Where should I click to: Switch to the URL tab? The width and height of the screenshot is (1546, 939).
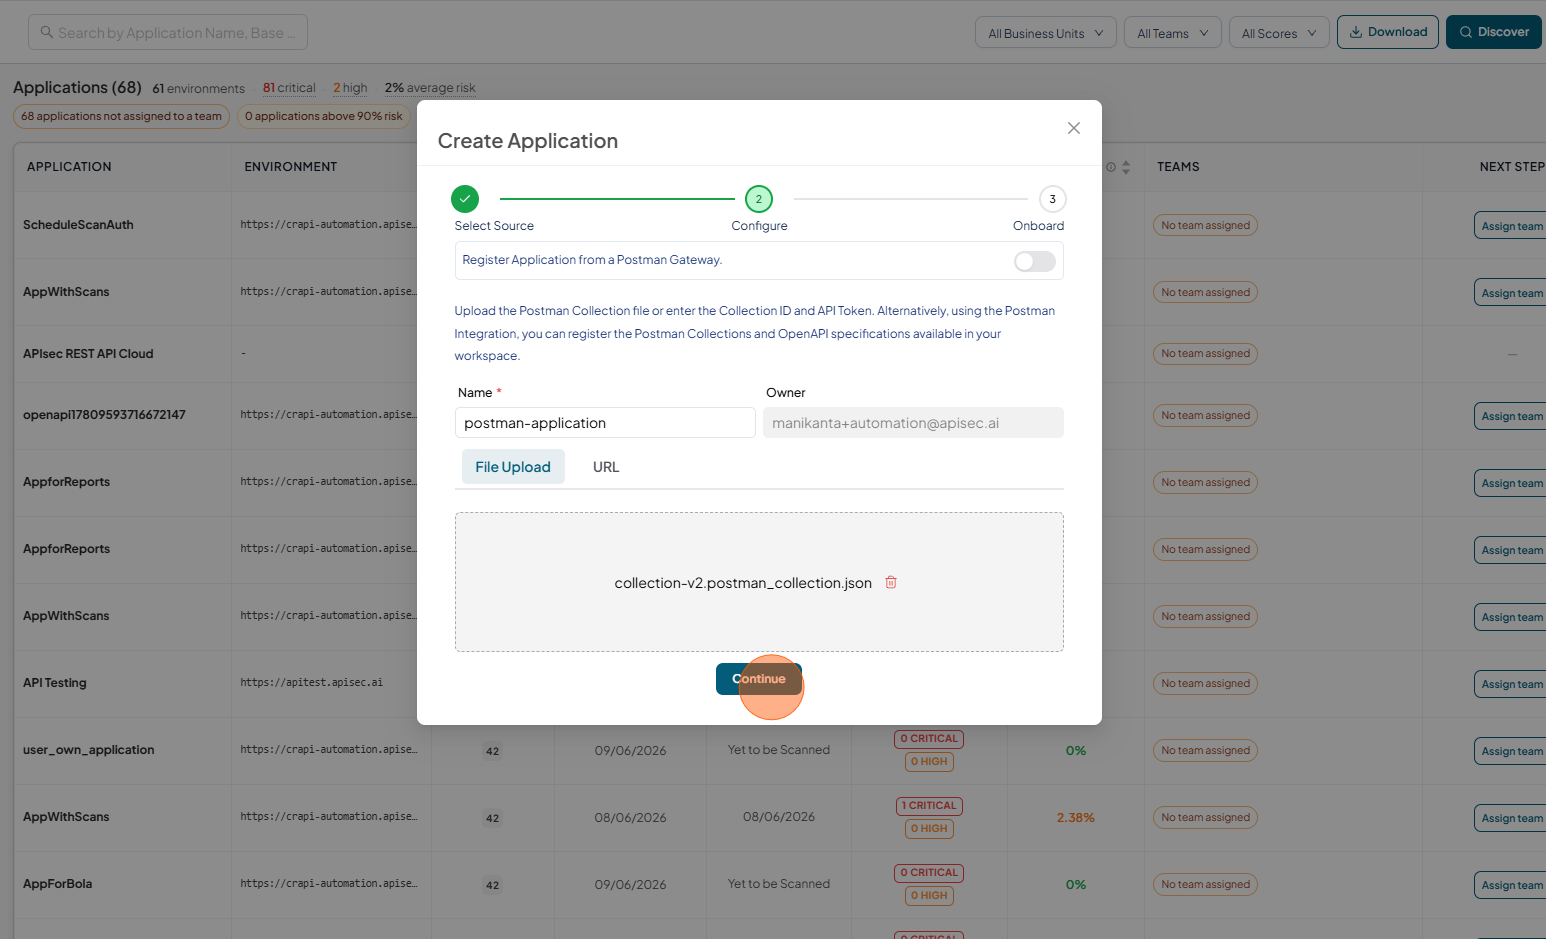606,467
